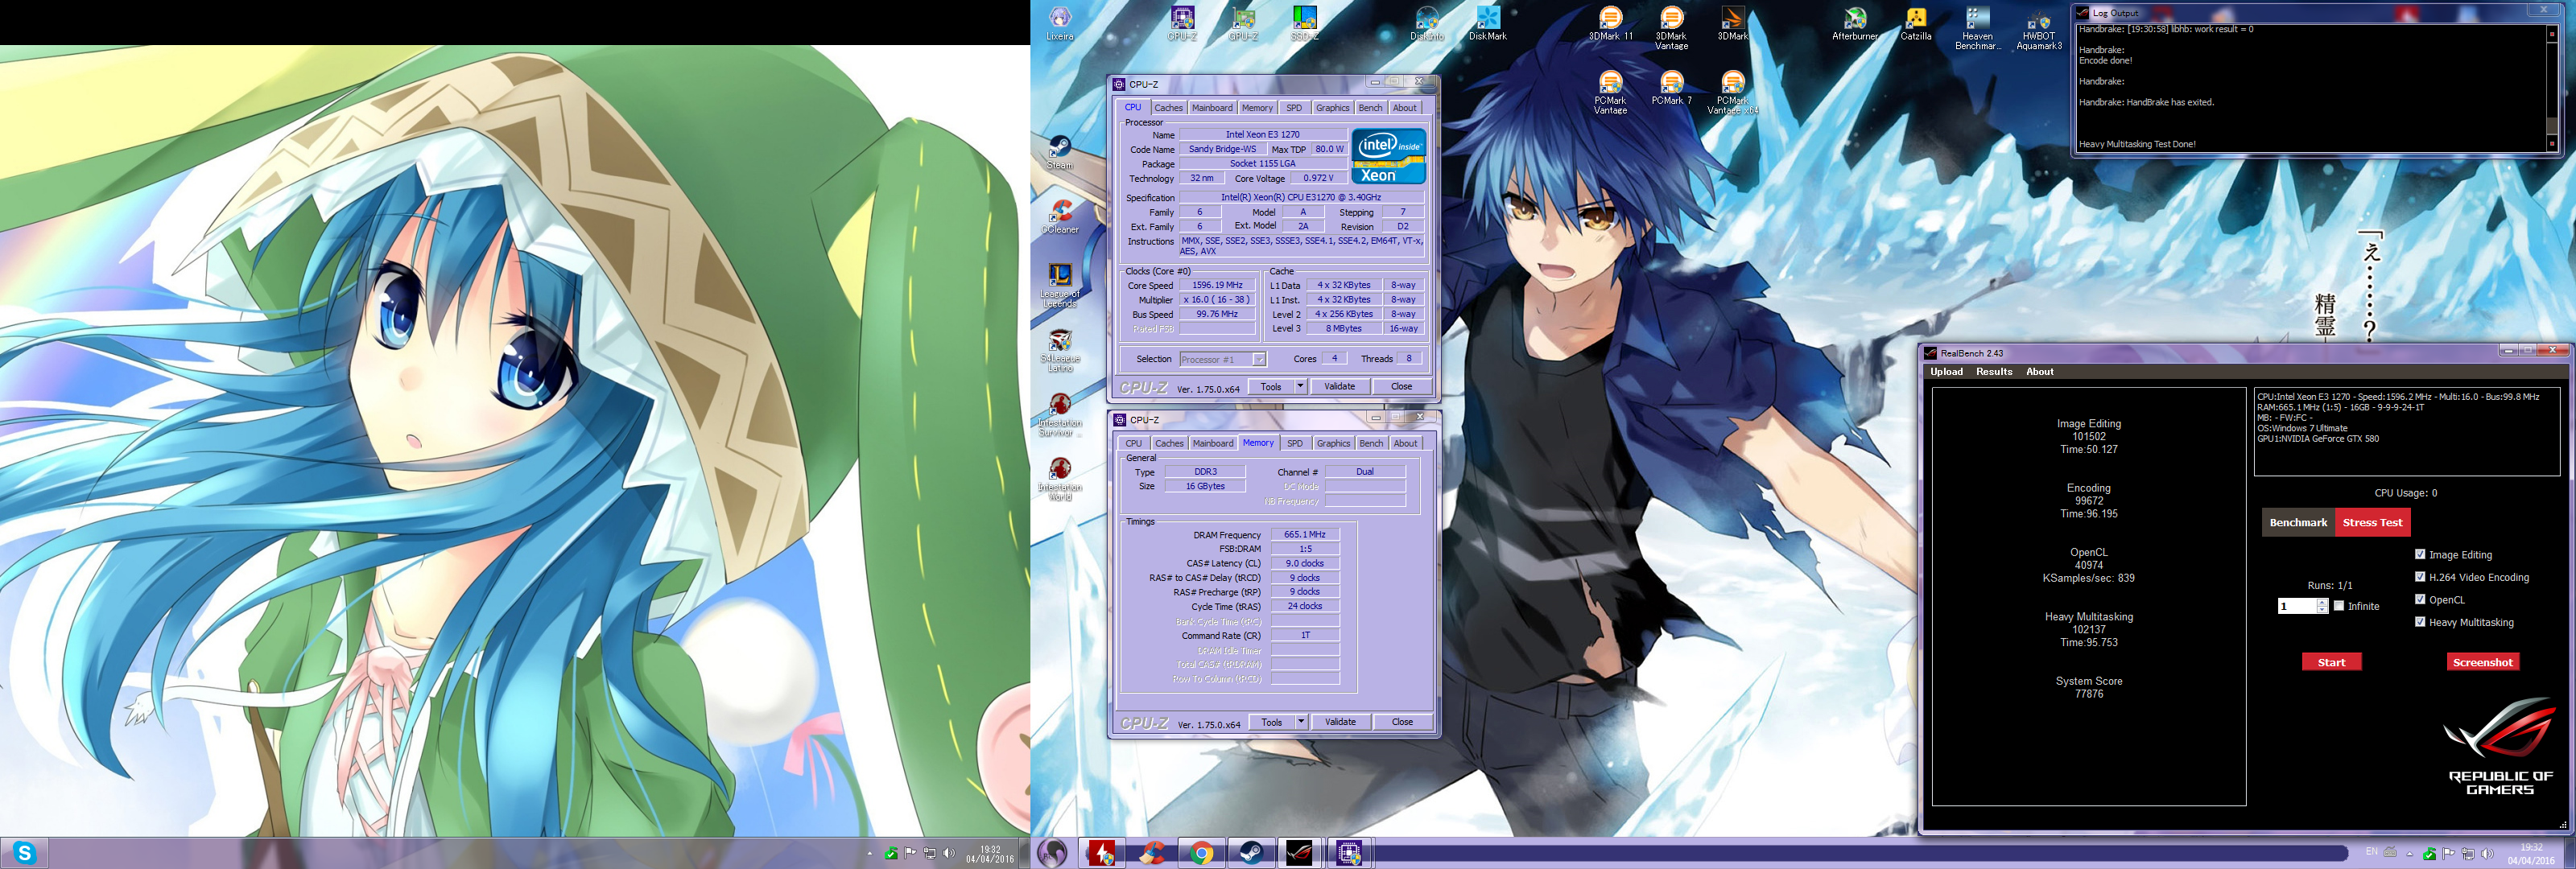Screen dimensions: 2576x869
Task: Click the Screenshot button in RealBench
Action: pos(2482,662)
